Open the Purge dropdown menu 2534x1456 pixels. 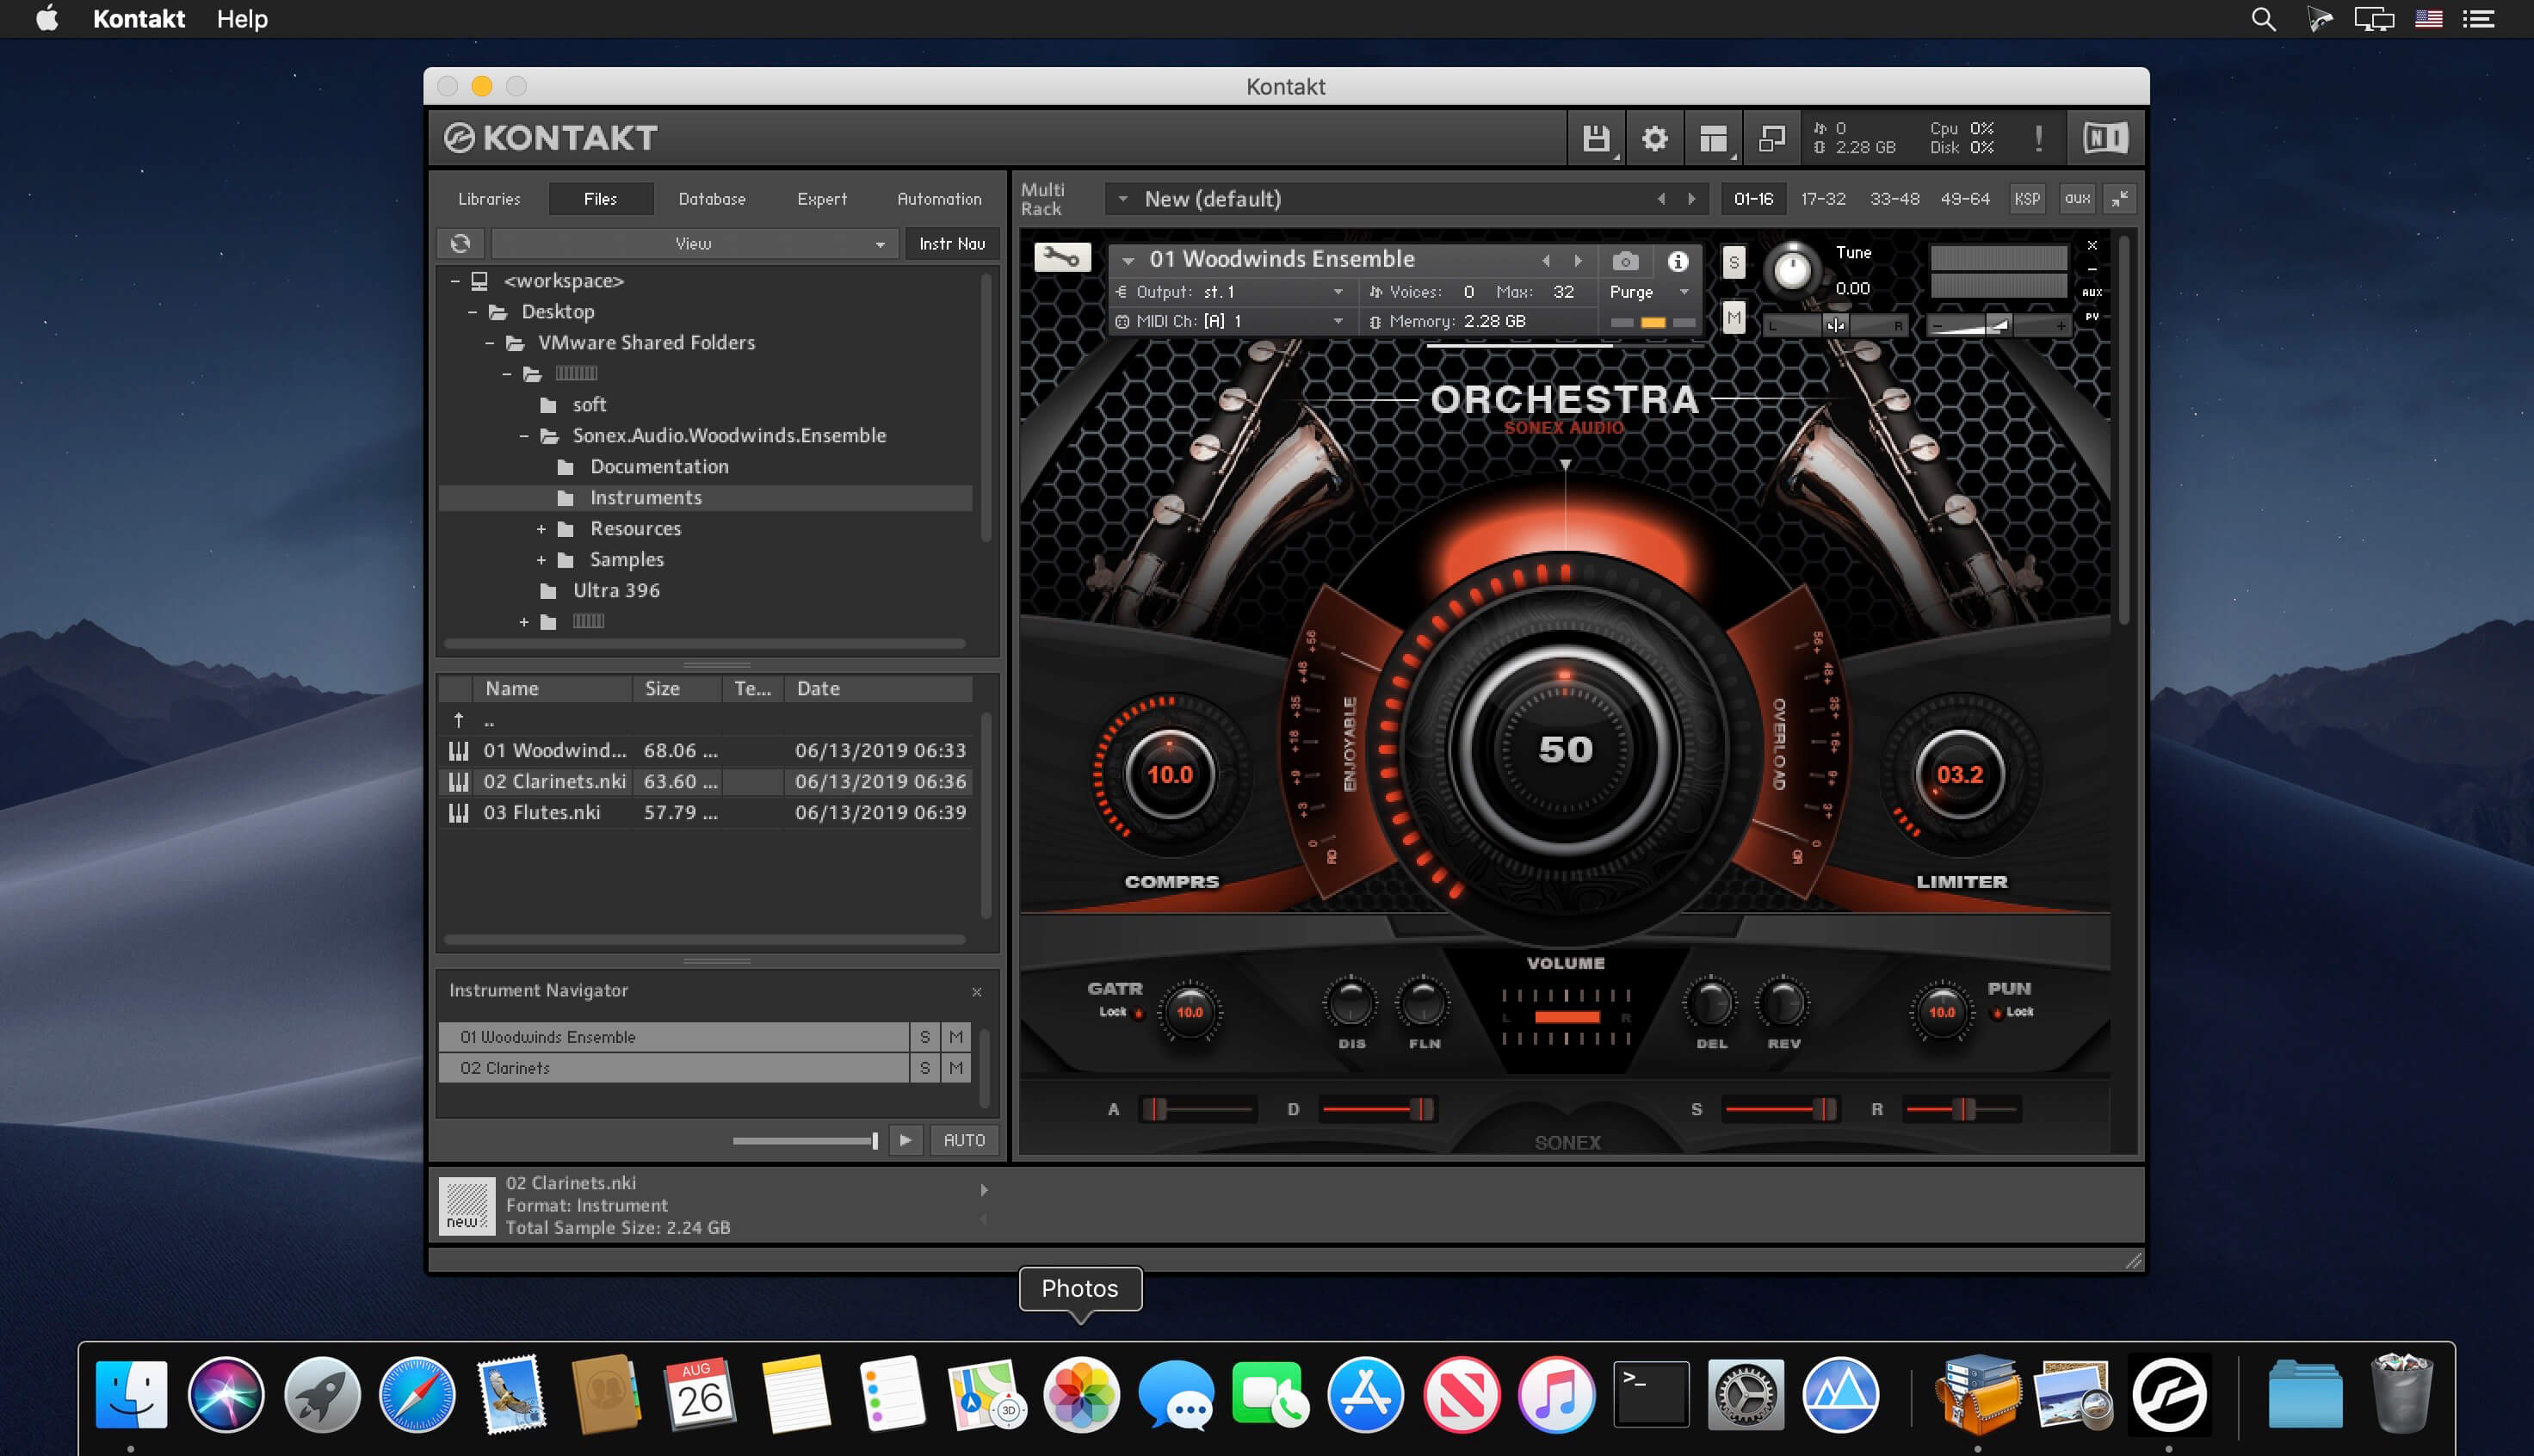click(1648, 292)
